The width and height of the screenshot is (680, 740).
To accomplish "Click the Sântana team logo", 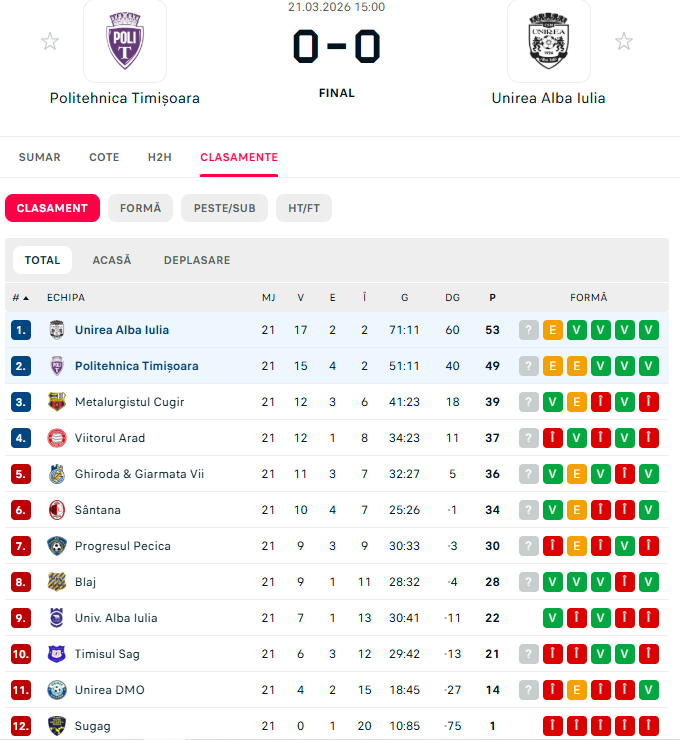I will (x=57, y=510).
